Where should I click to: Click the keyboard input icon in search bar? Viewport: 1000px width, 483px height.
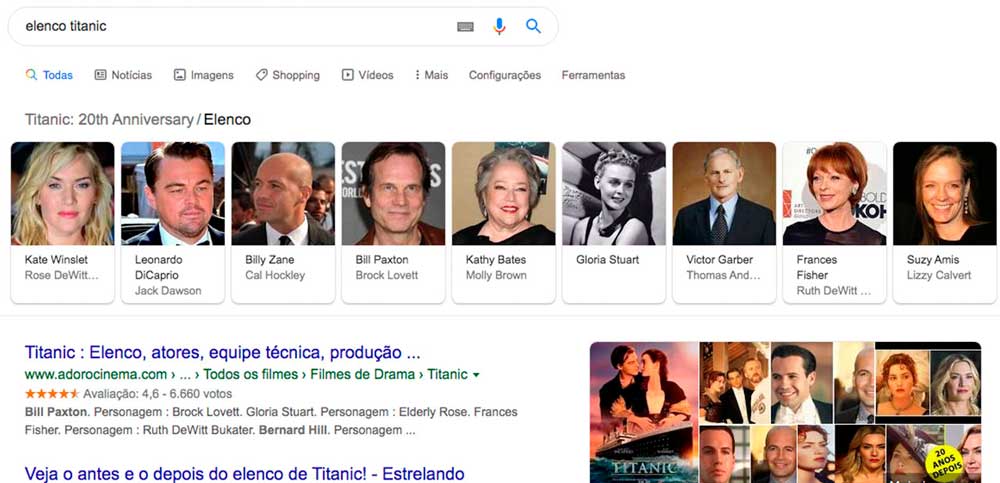[466, 27]
